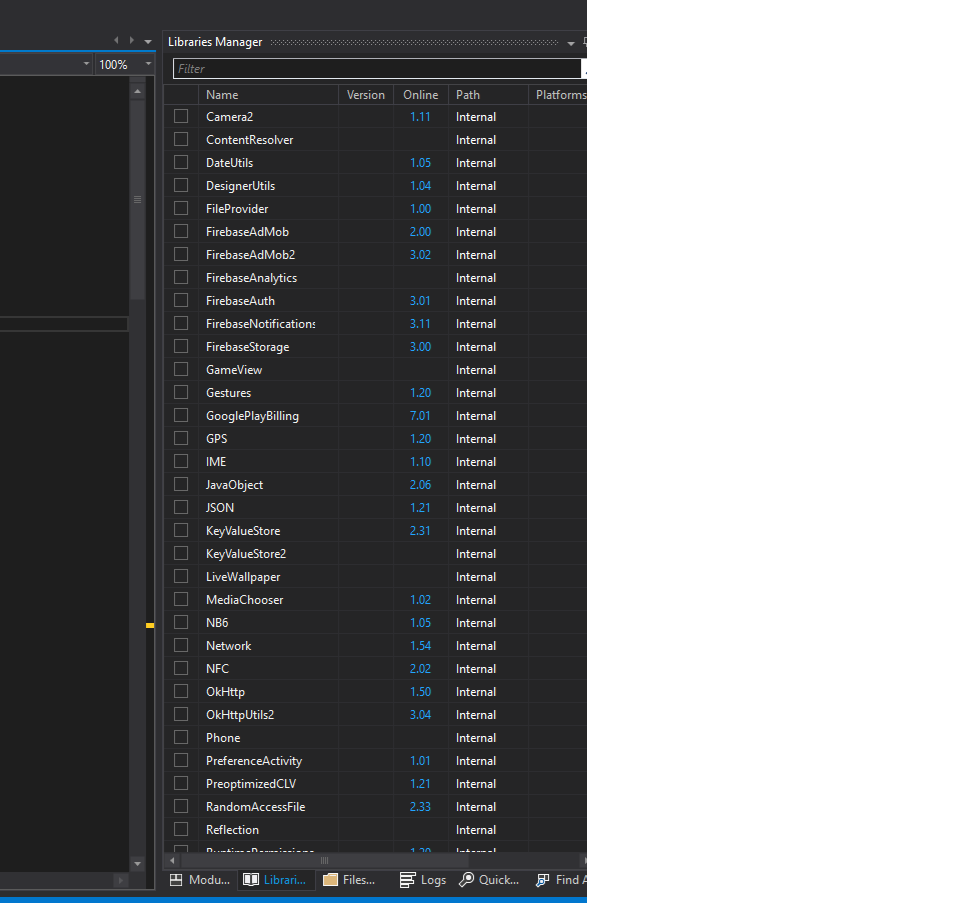Click the Modules tab icon

pos(176,880)
